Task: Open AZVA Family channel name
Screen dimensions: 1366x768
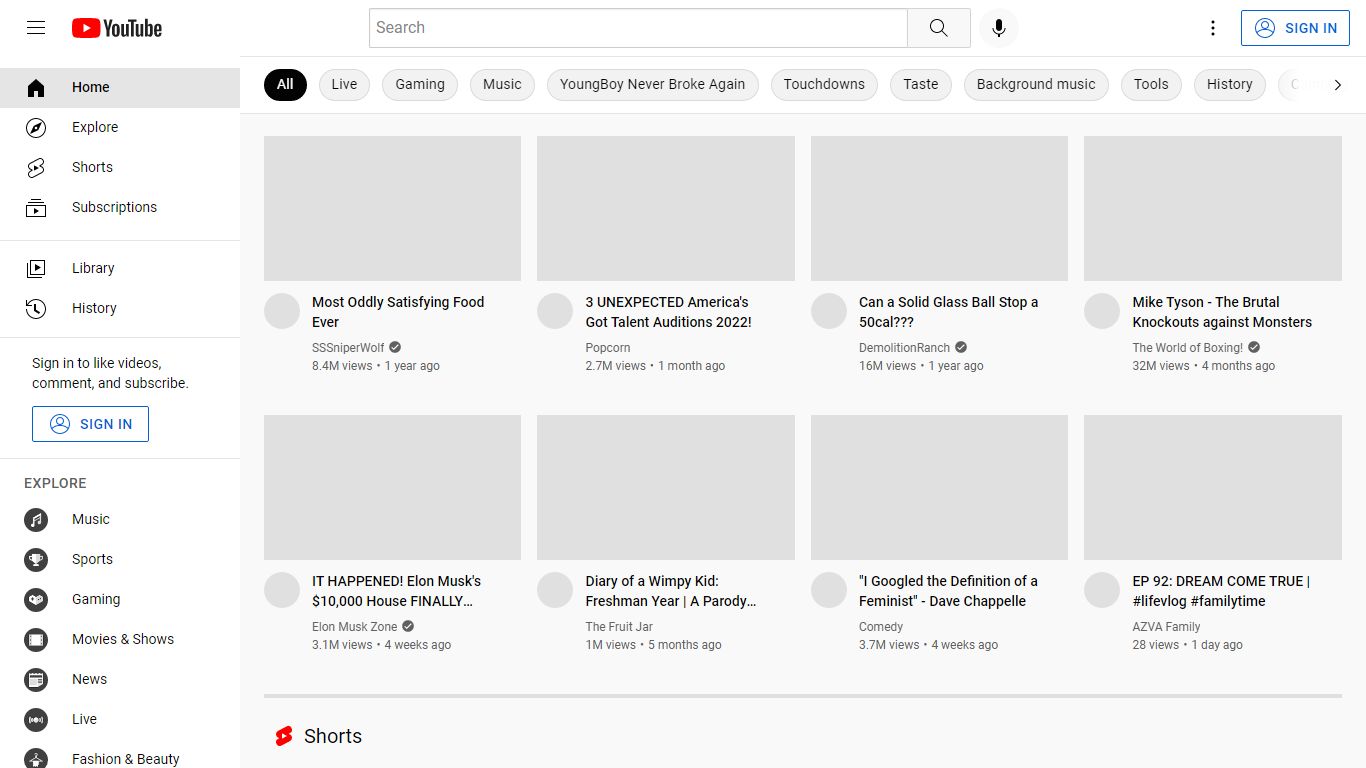Action: (1166, 627)
